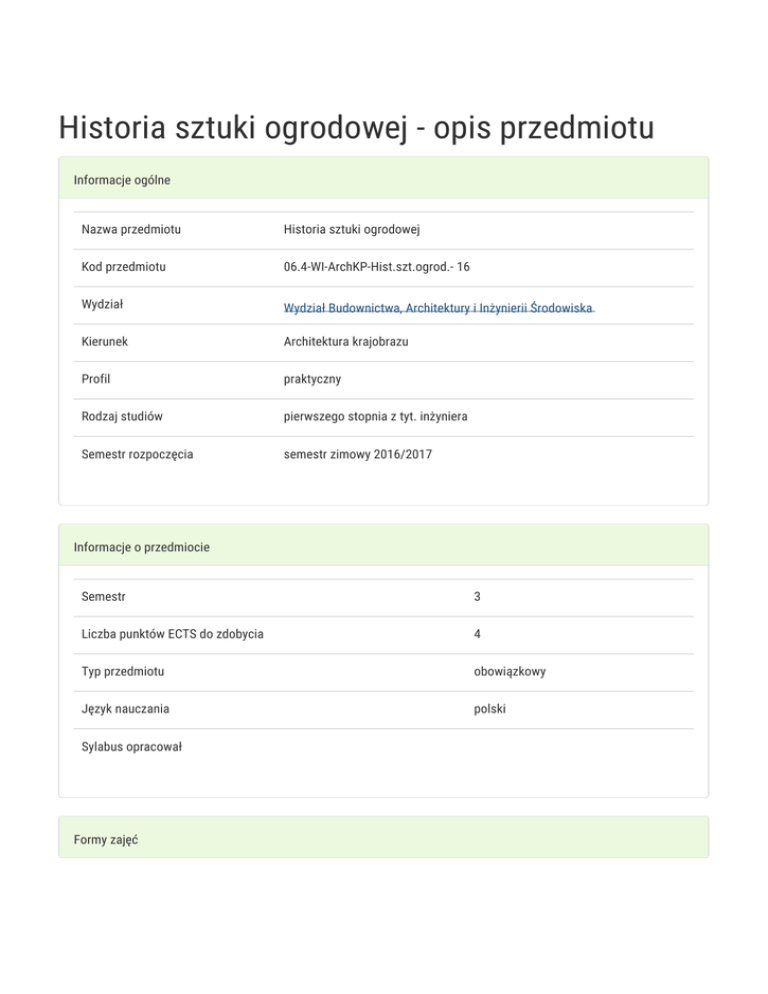The height and width of the screenshot is (994, 768).
Task: Click the course code 06.4-WI-ArchKP-Hist.szt.ogrod.- 16
Action: click(377, 267)
